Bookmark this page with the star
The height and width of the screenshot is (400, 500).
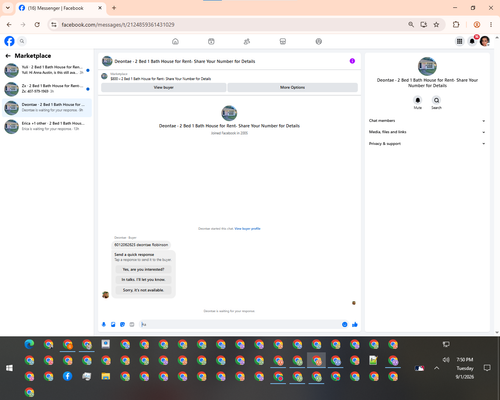point(436,25)
